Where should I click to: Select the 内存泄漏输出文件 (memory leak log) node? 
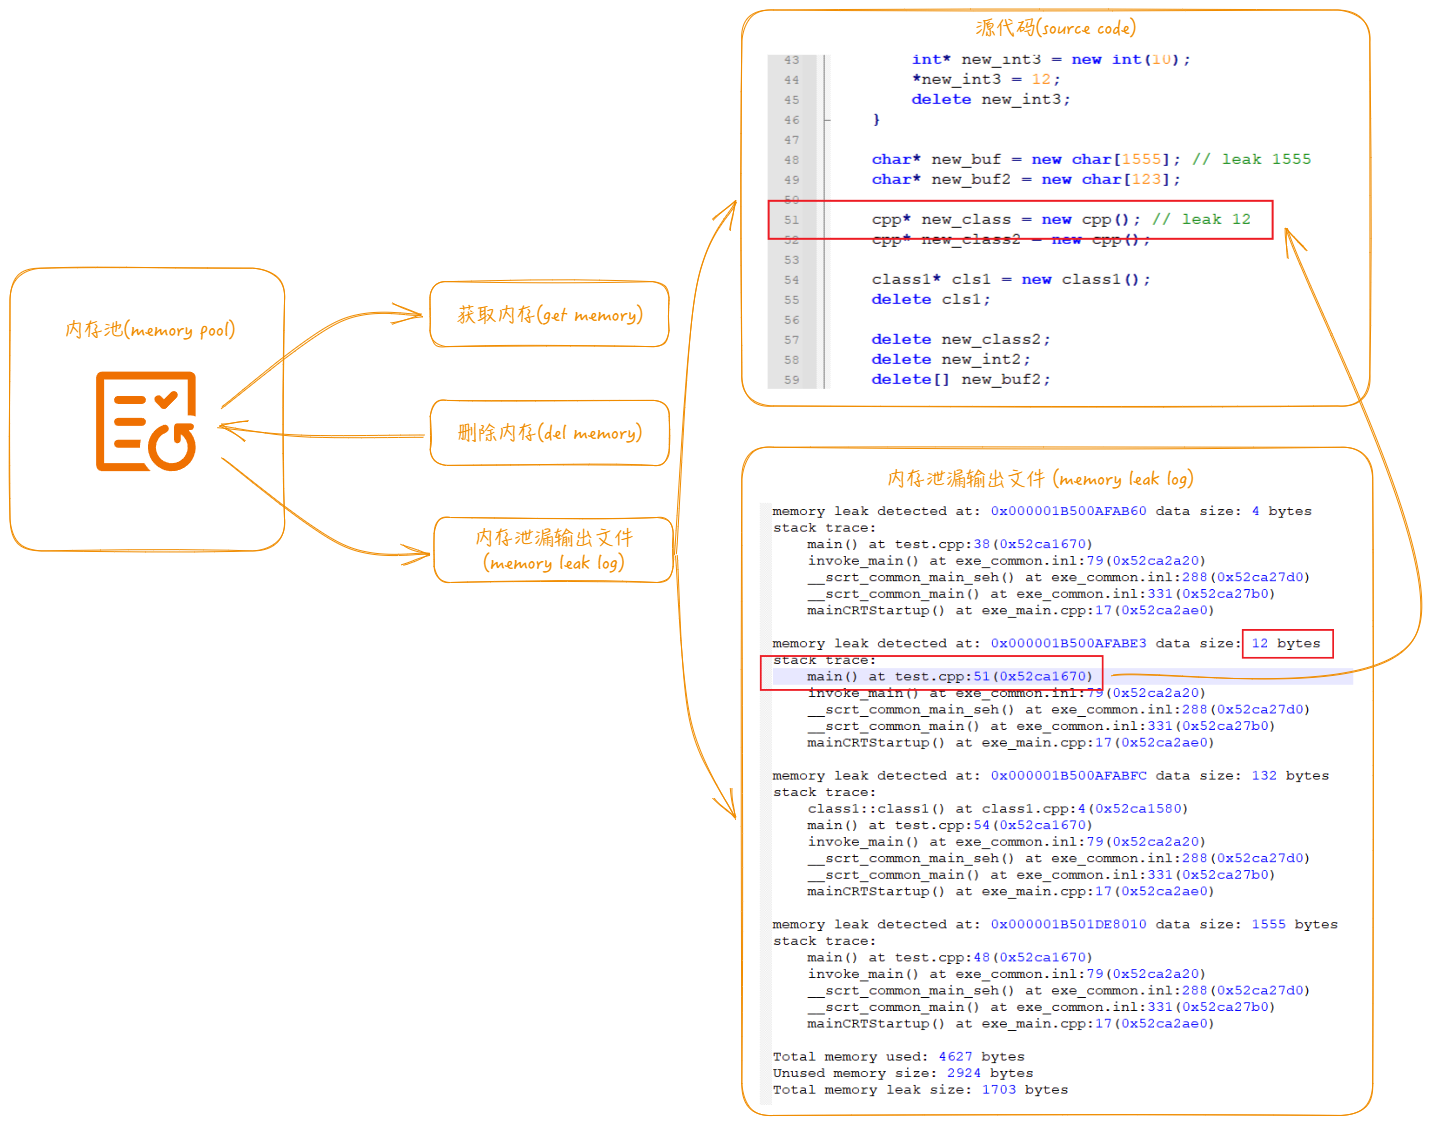click(x=553, y=550)
